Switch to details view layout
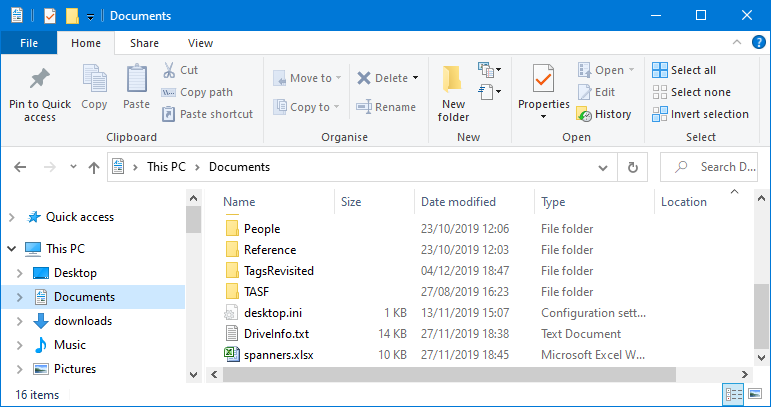Viewport: 771px width, 407px height. (733, 395)
